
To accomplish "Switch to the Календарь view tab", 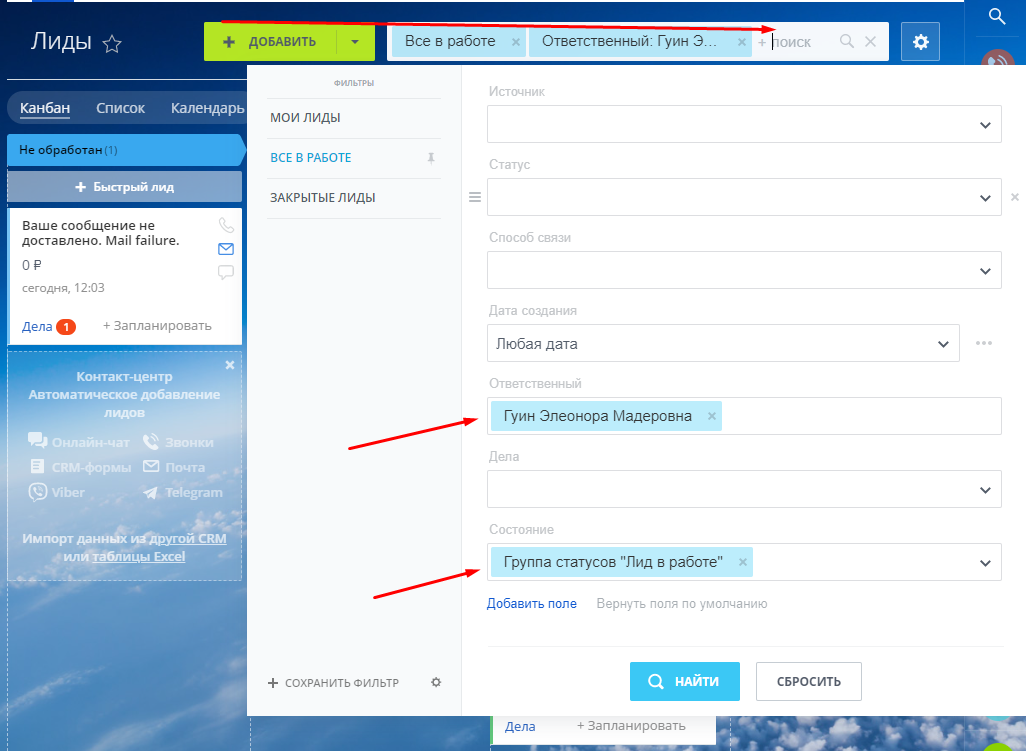I will point(207,108).
